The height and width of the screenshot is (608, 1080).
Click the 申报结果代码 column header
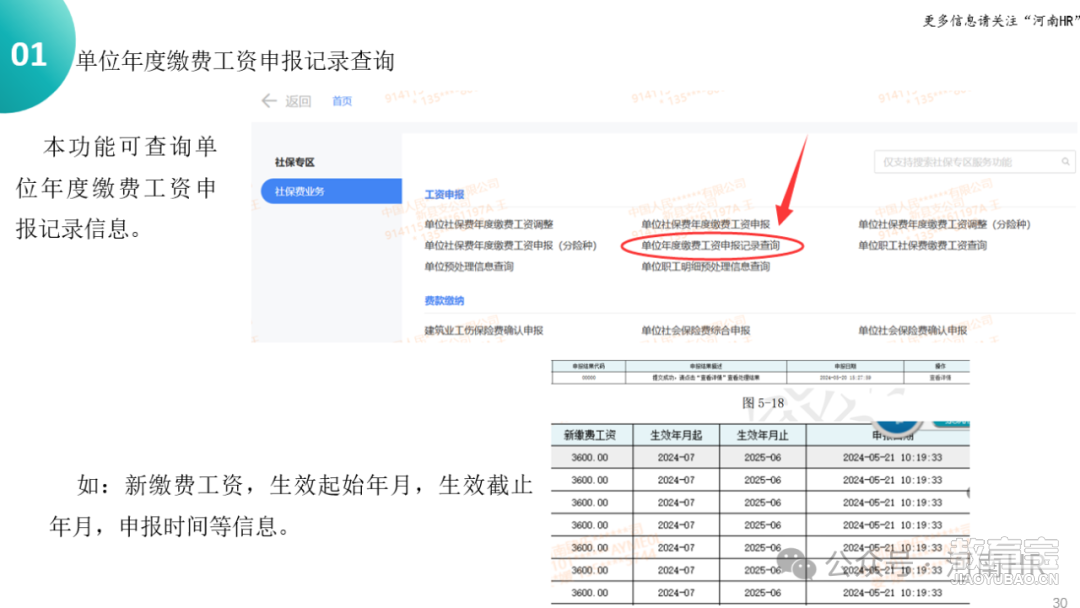click(x=589, y=366)
